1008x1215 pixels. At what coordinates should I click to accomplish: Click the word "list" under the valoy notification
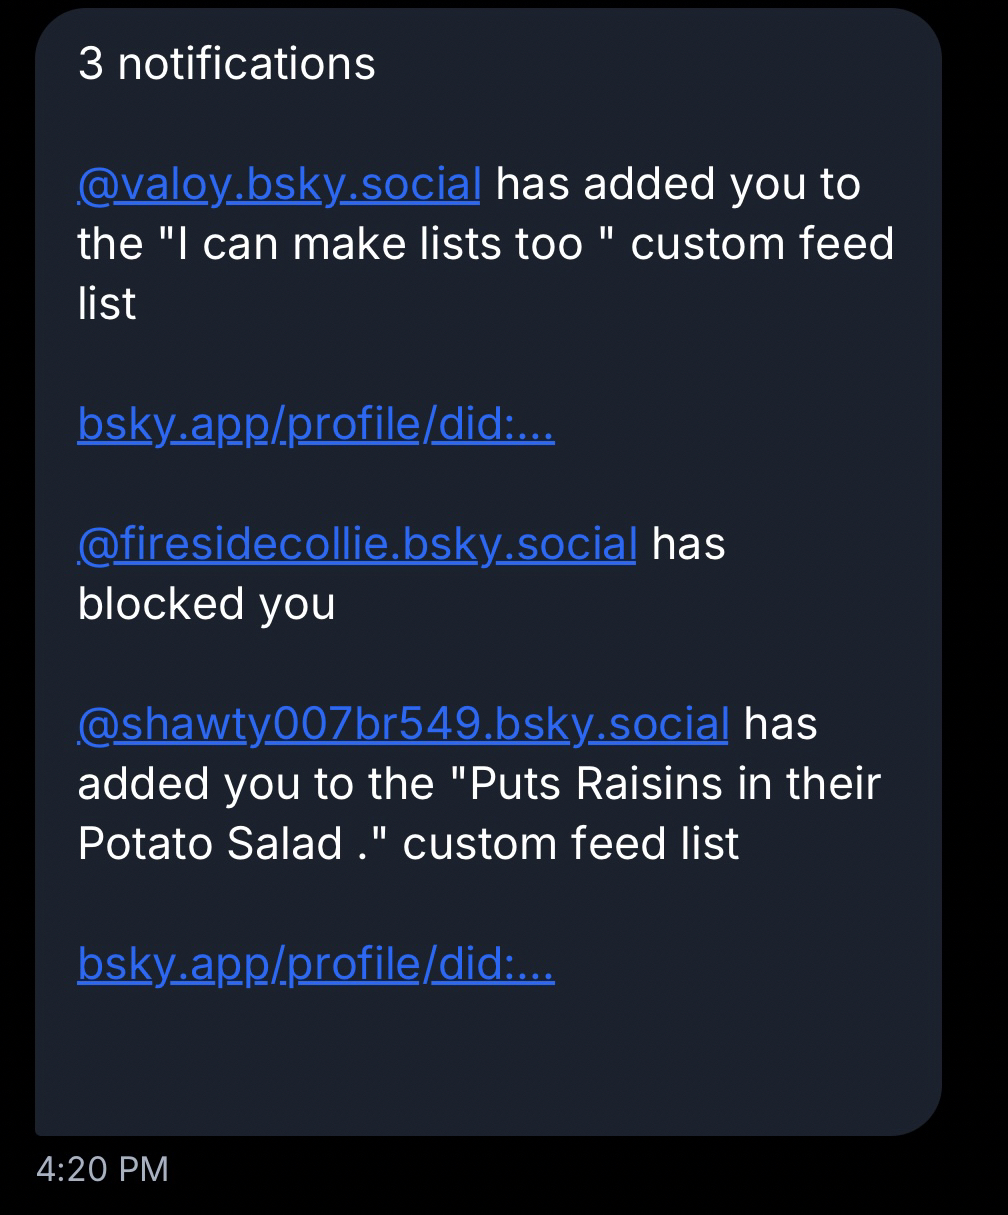(107, 305)
